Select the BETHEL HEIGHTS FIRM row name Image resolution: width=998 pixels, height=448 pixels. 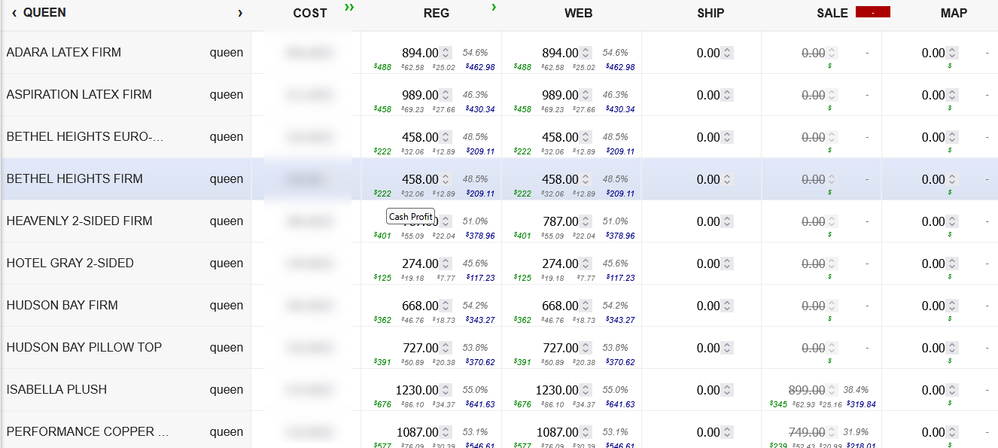click(x=74, y=179)
